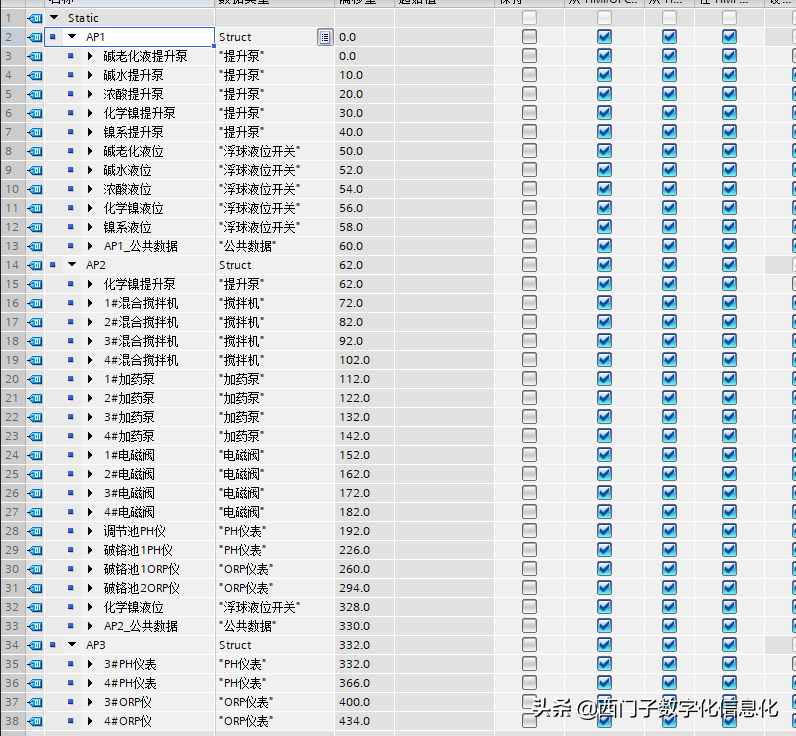Viewport: 796px width, 736px height.
Task: Expand the 碱老化液提升泵 member
Action: [x=90, y=56]
